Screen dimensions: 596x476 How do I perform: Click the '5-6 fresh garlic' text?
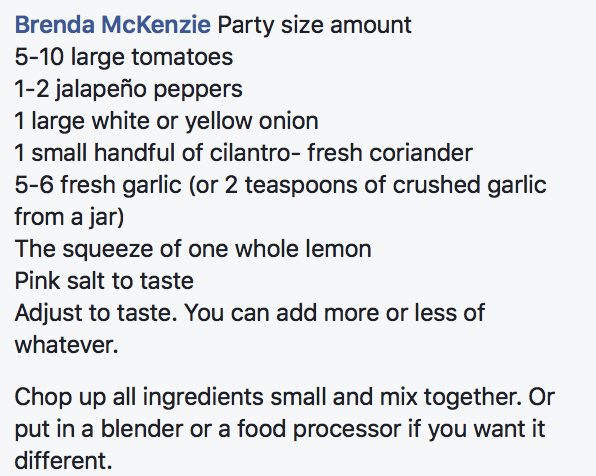click(x=98, y=186)
